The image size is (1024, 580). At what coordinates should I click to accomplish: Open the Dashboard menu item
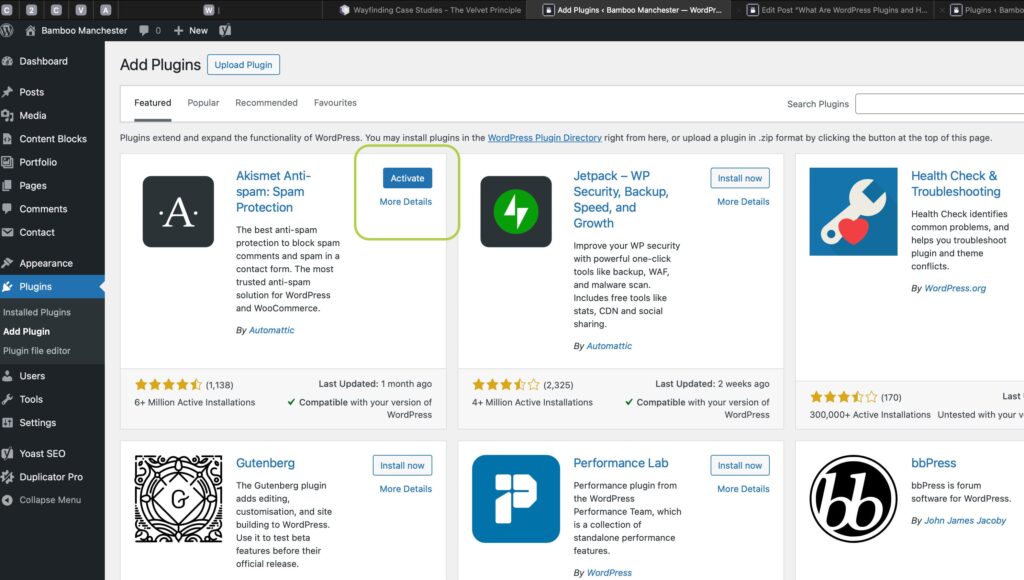click(x=43, y=61)
